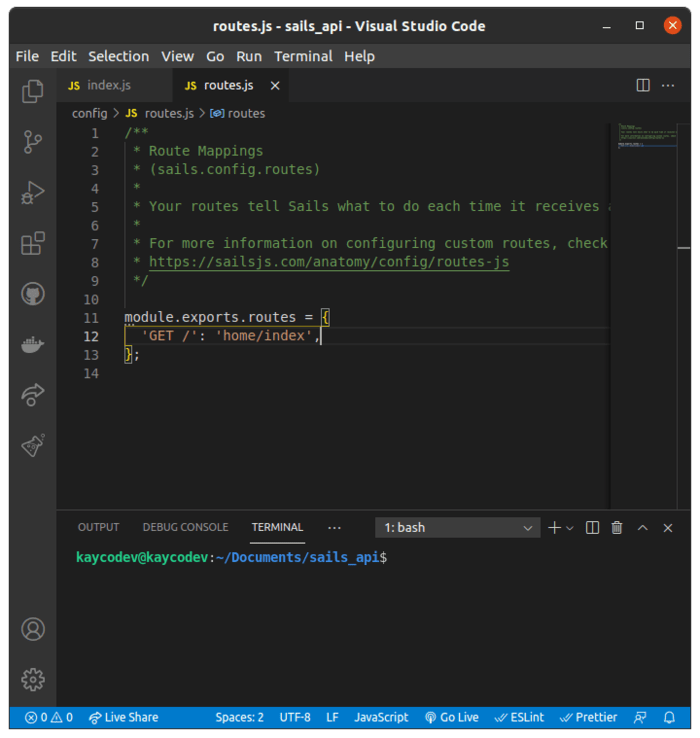This screenshot has height=738, width=700.
Task: Change end of line sequence LF
Action: coord(332,717)
